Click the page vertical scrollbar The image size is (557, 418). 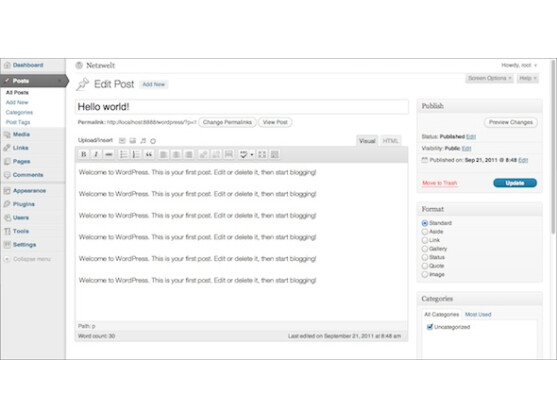pyautogui.click(x=553, y=147)
